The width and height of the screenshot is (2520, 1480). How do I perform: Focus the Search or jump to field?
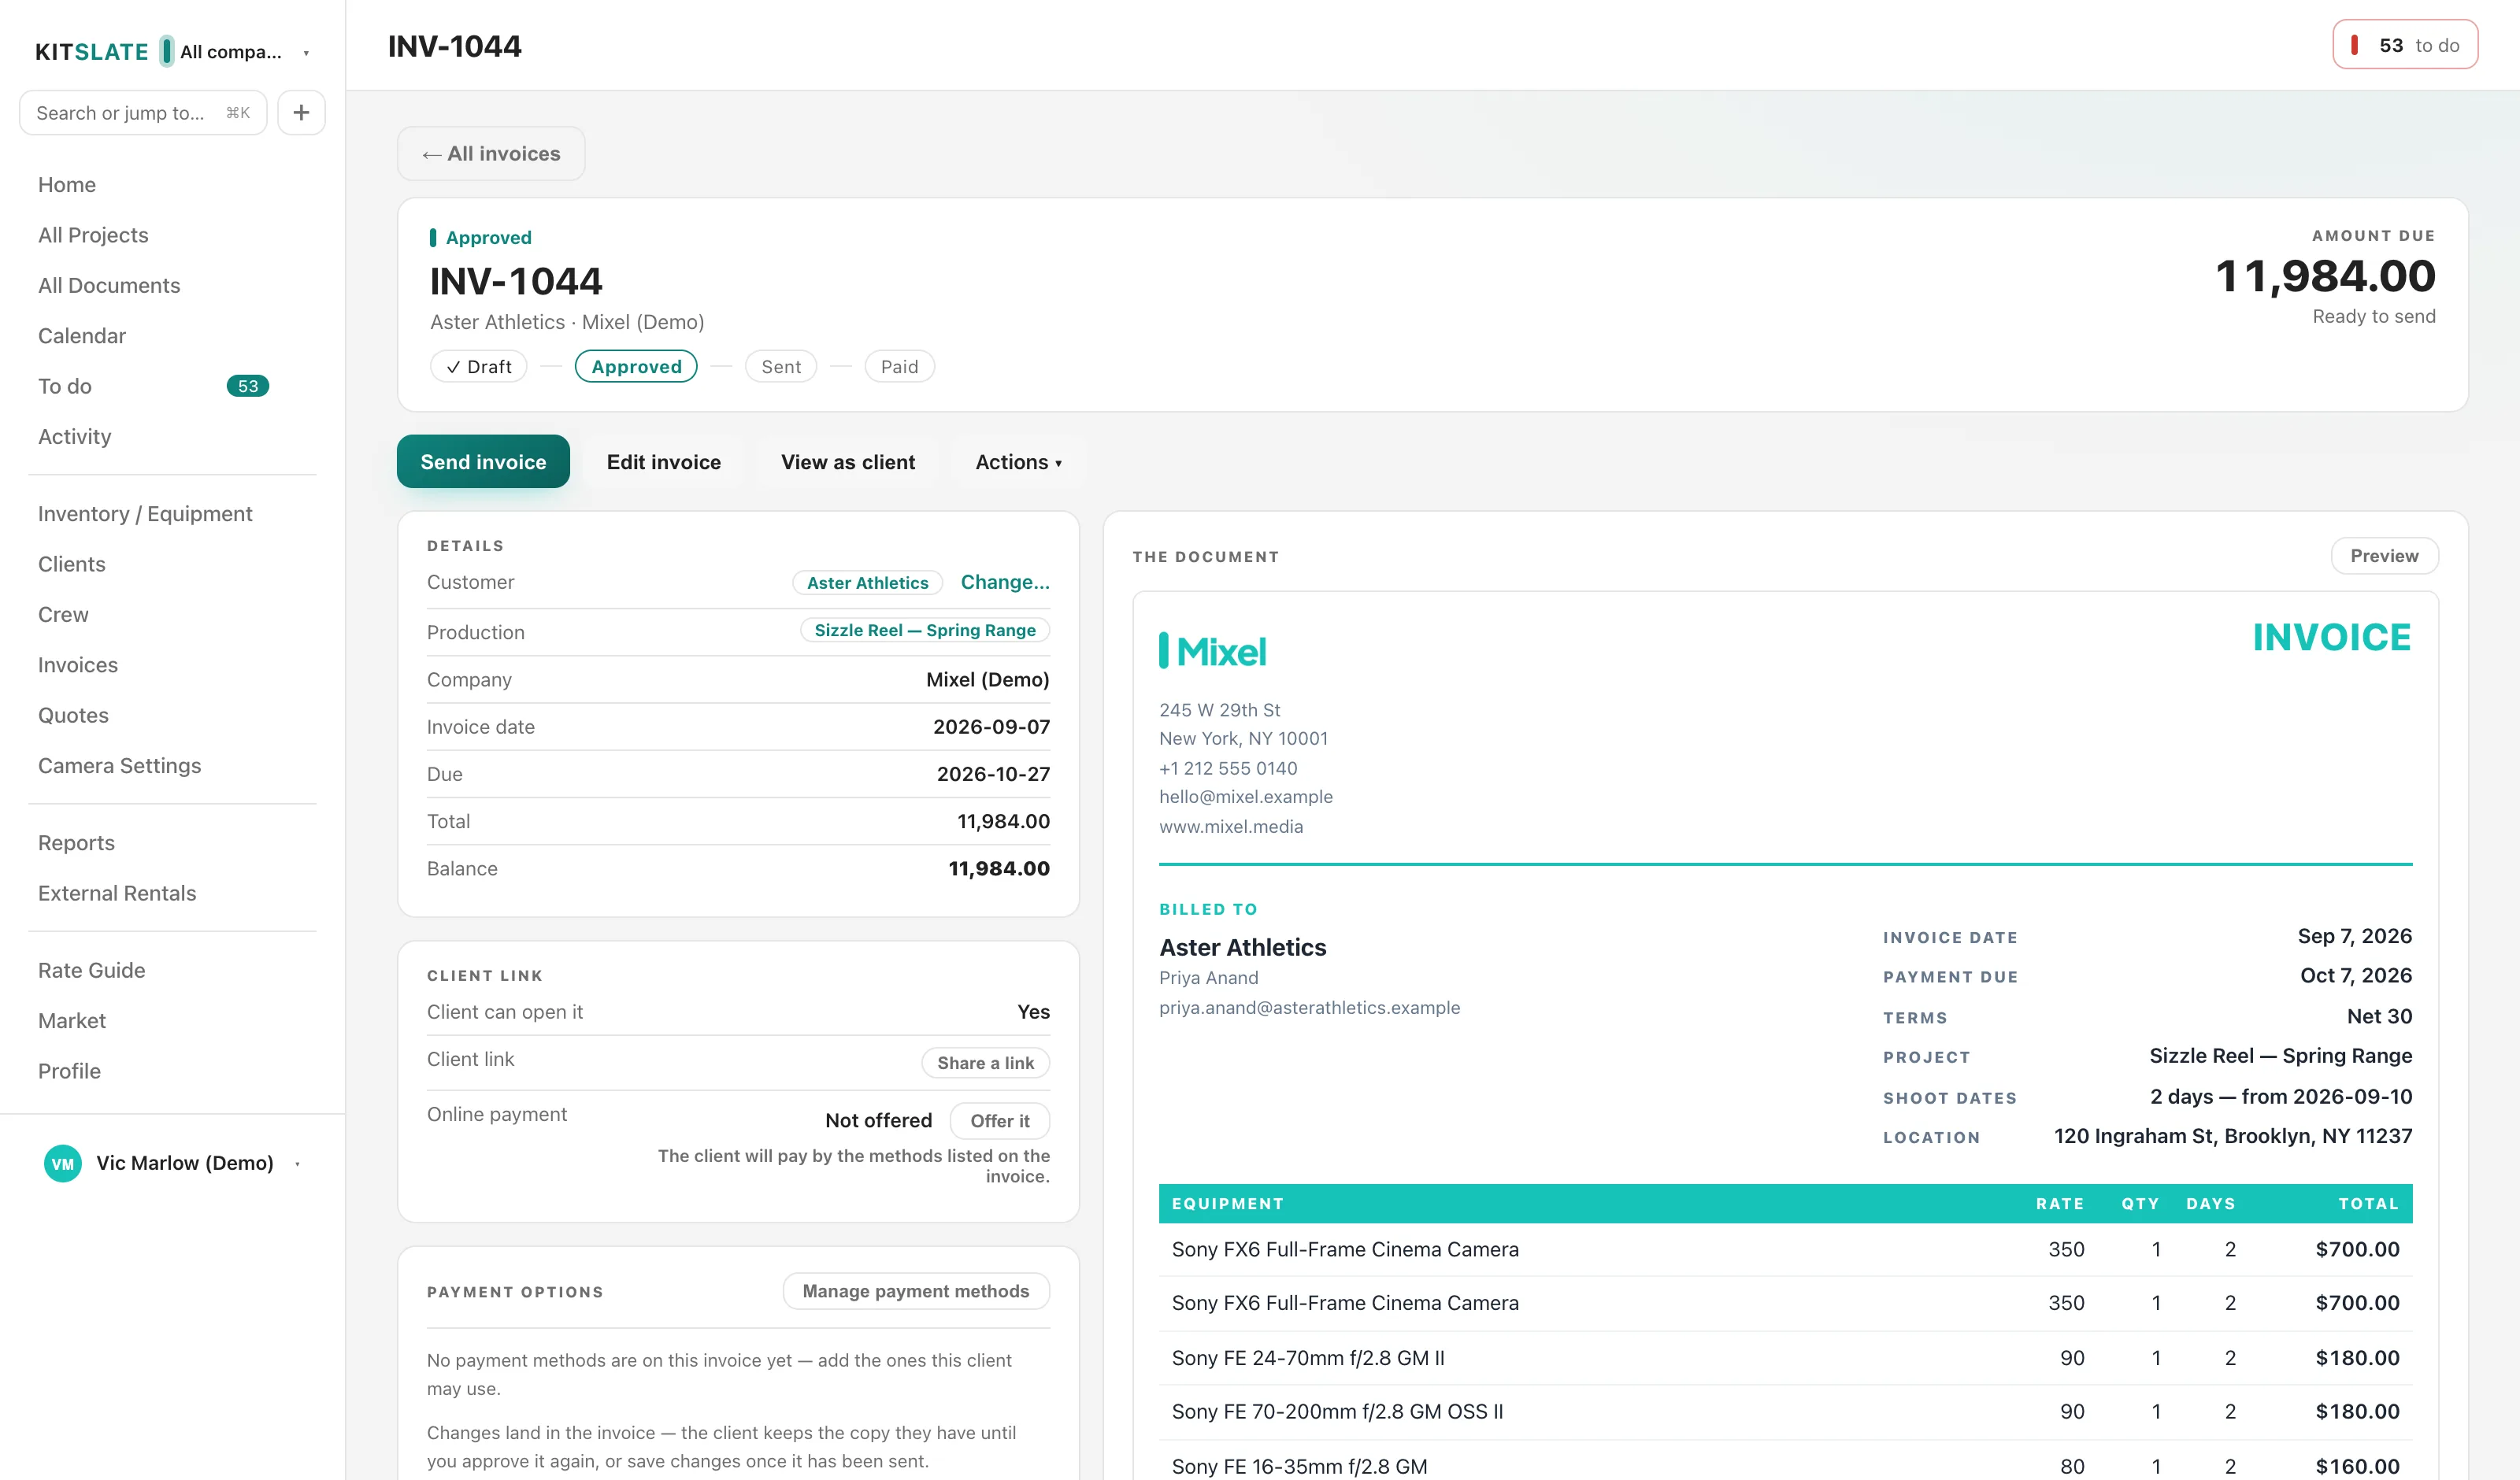point(143,112)
